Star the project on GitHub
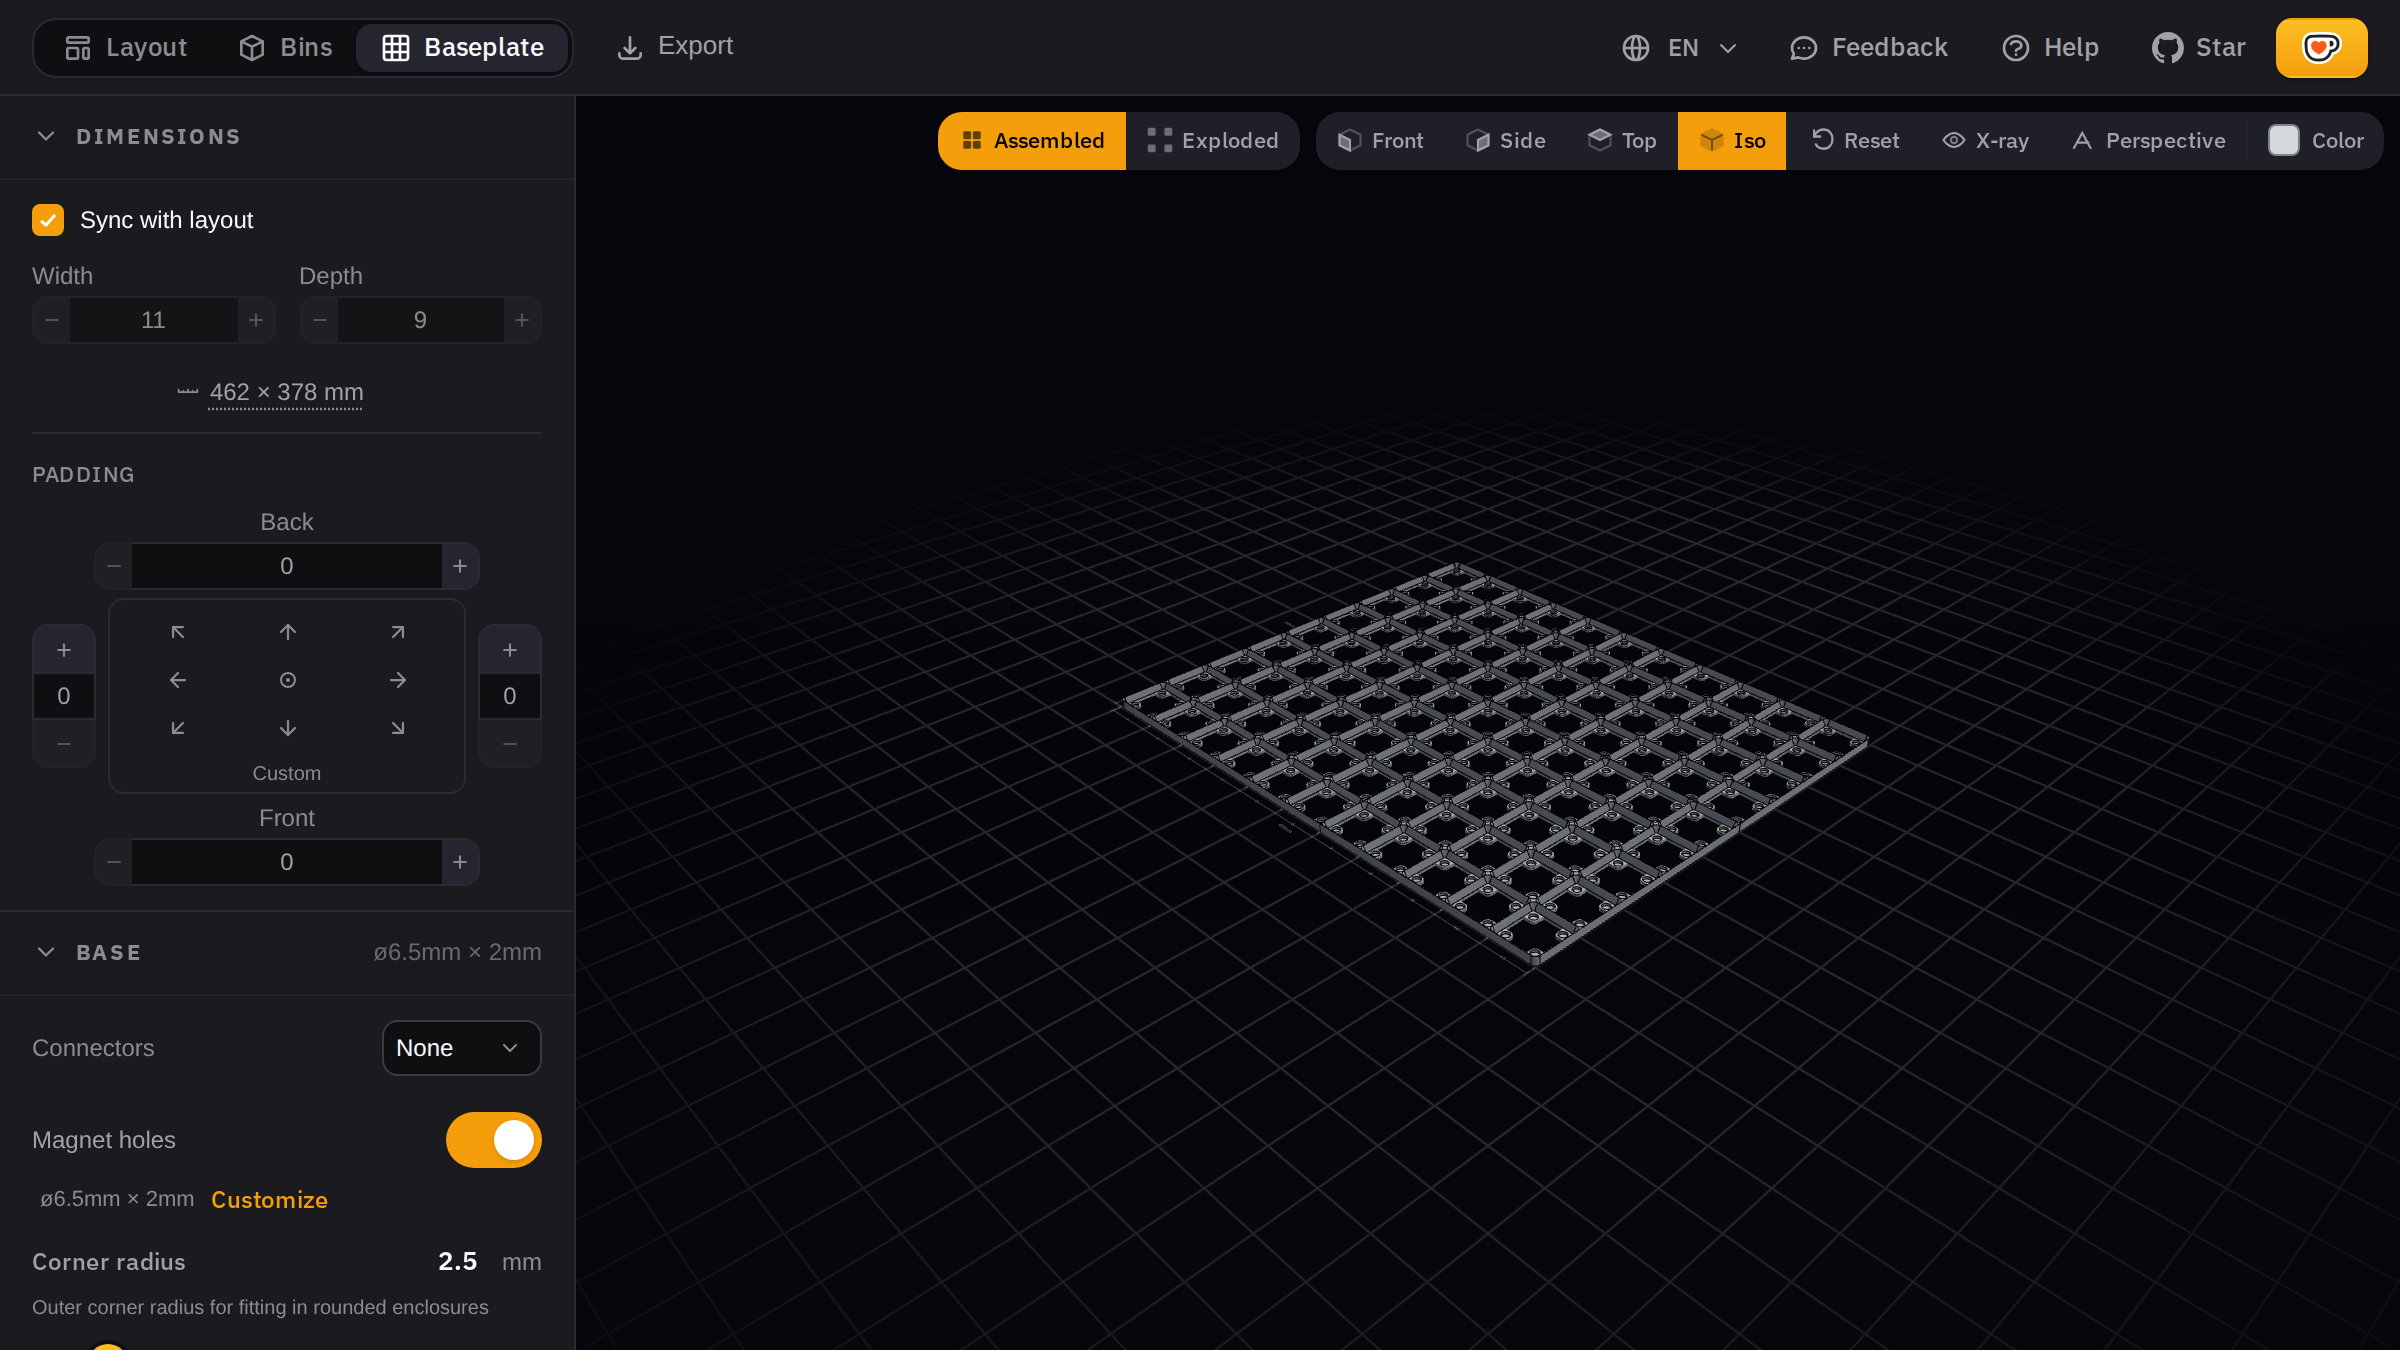The image size is (2400, 1350). point(2199,47)
